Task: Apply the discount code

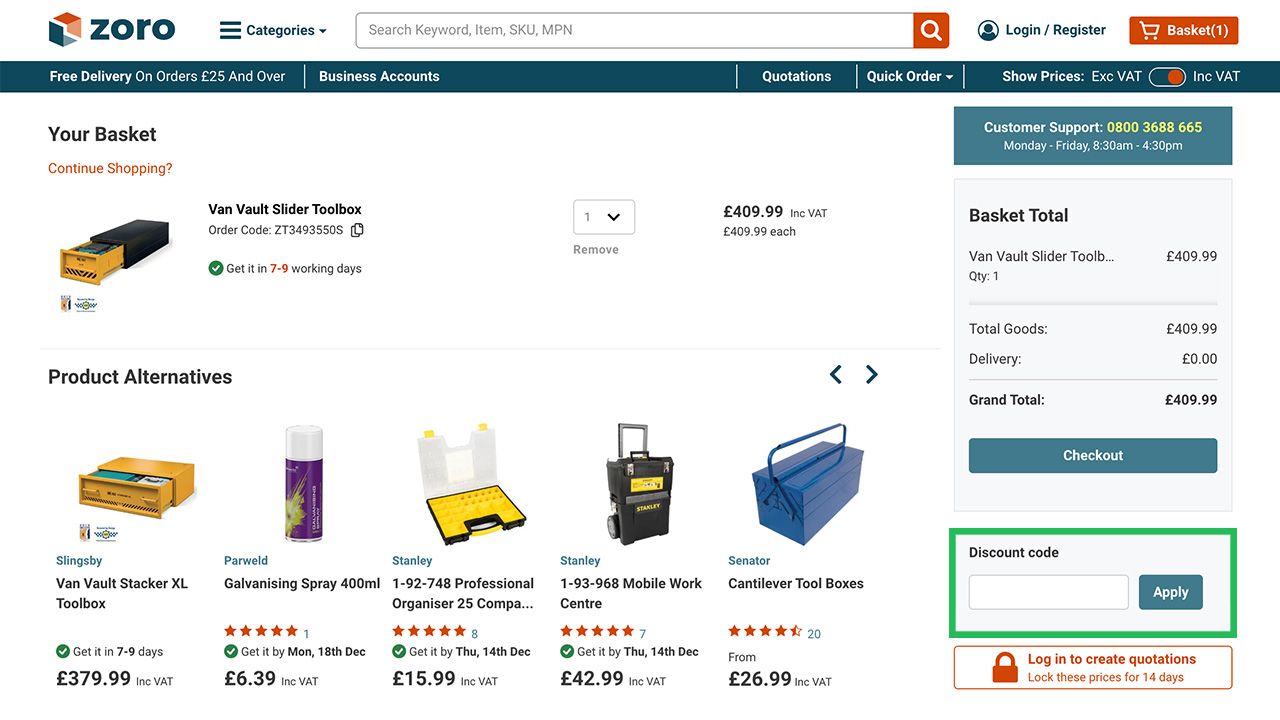Action: [1170, 592]
